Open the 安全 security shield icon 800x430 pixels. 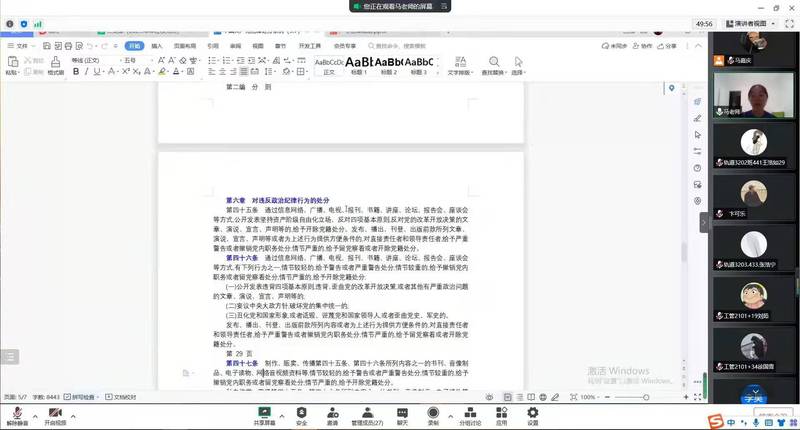coord(301,411)
